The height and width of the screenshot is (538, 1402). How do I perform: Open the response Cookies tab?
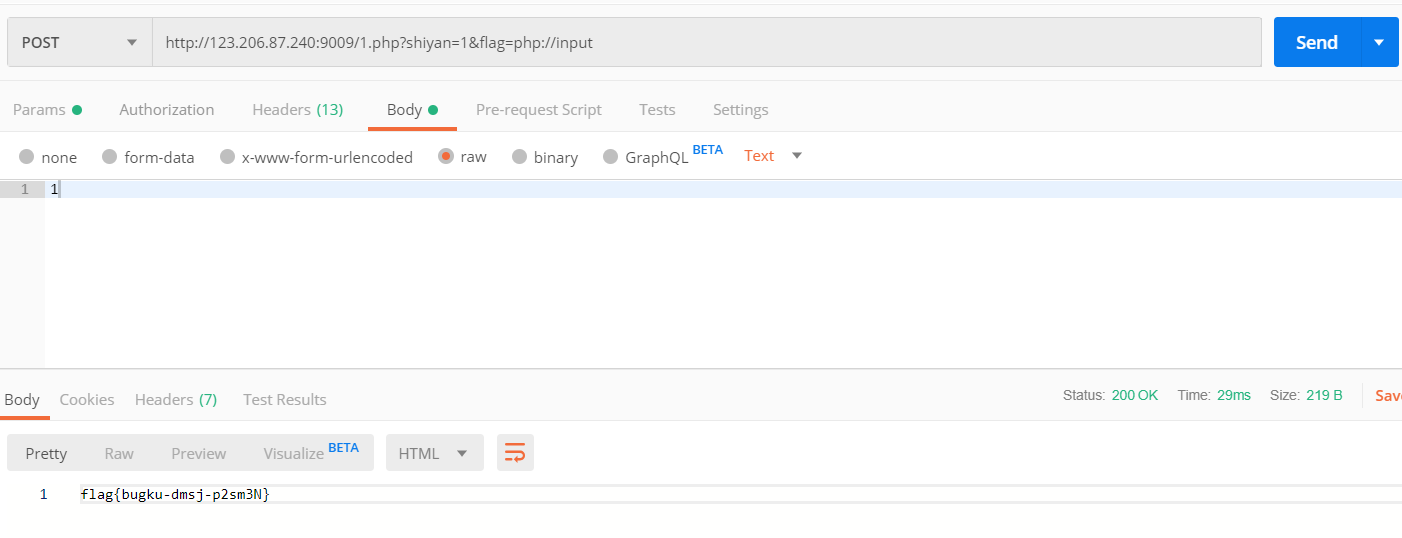(87, 400)
